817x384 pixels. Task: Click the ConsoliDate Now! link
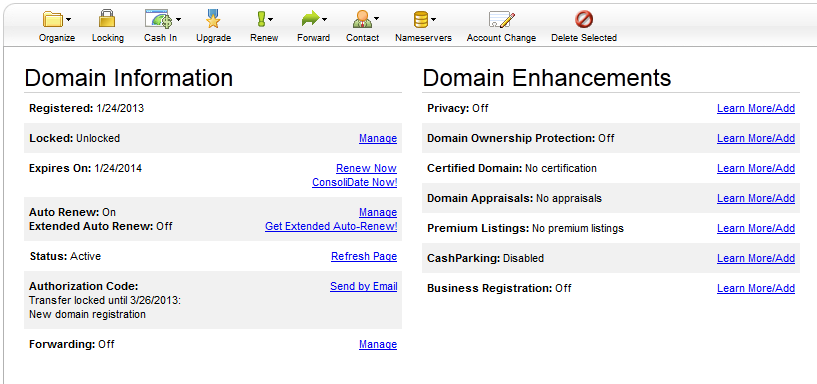pos(354,183)
